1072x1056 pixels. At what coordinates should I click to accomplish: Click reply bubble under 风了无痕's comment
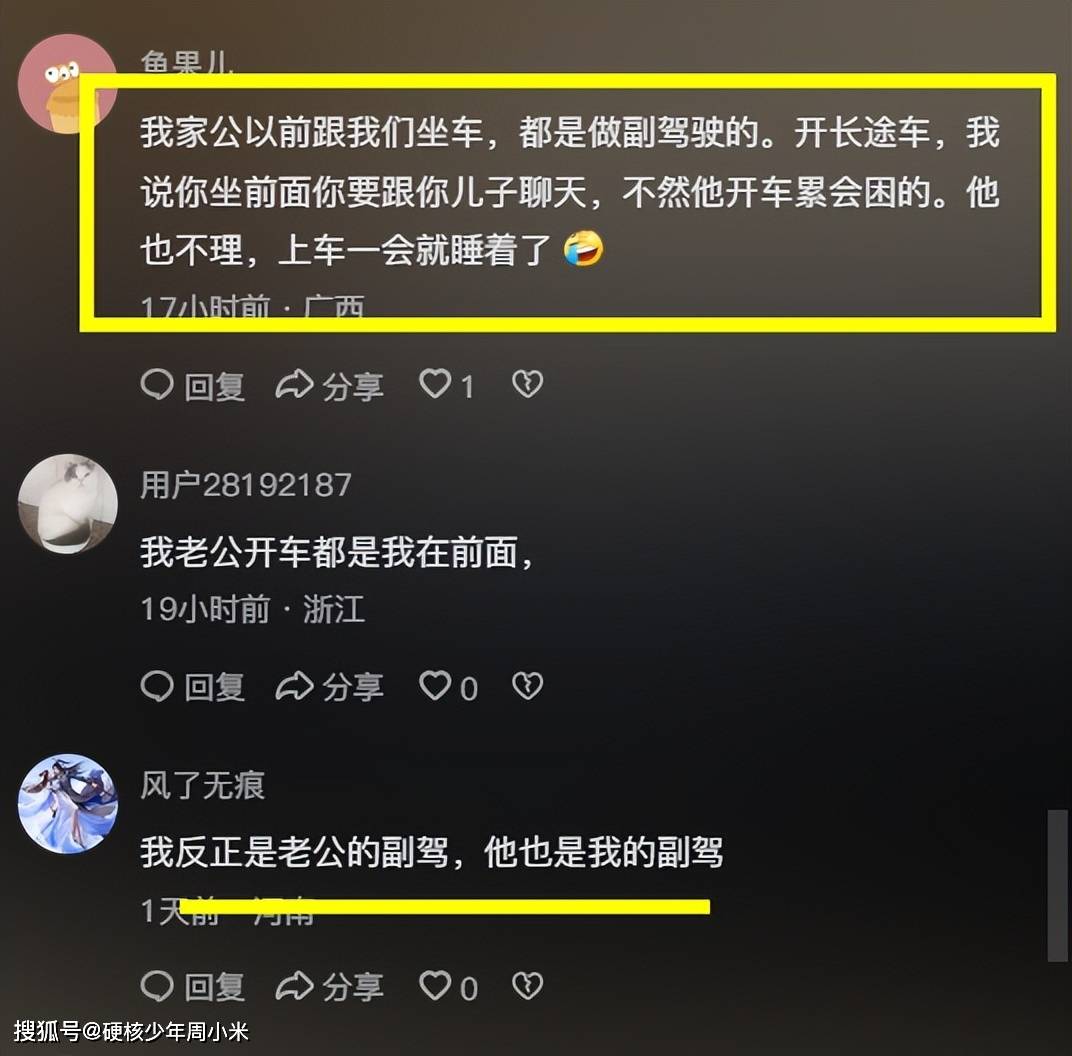pyautogui.click(x=157, y=986)
